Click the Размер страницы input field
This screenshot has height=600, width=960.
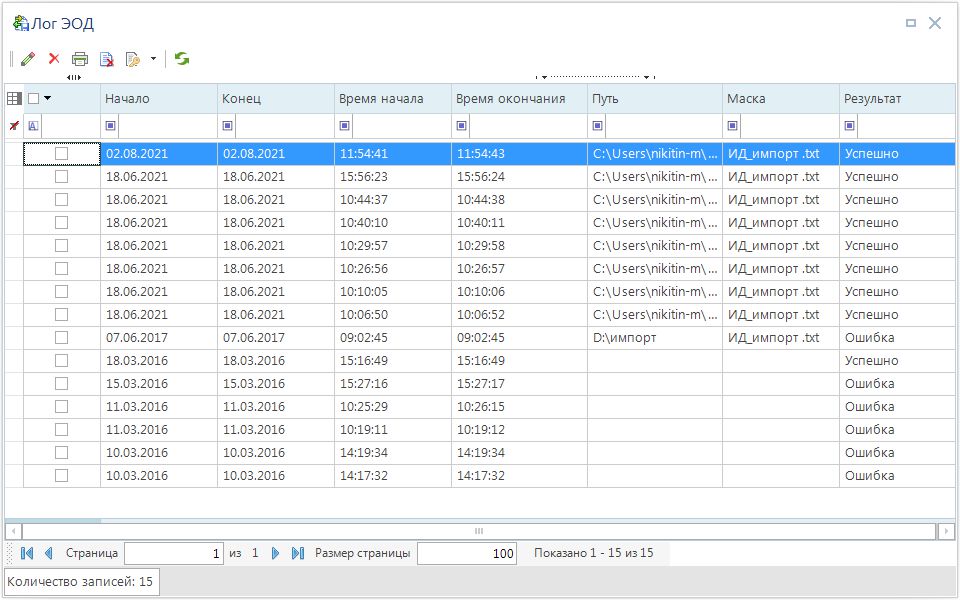[x=466, y=553]
